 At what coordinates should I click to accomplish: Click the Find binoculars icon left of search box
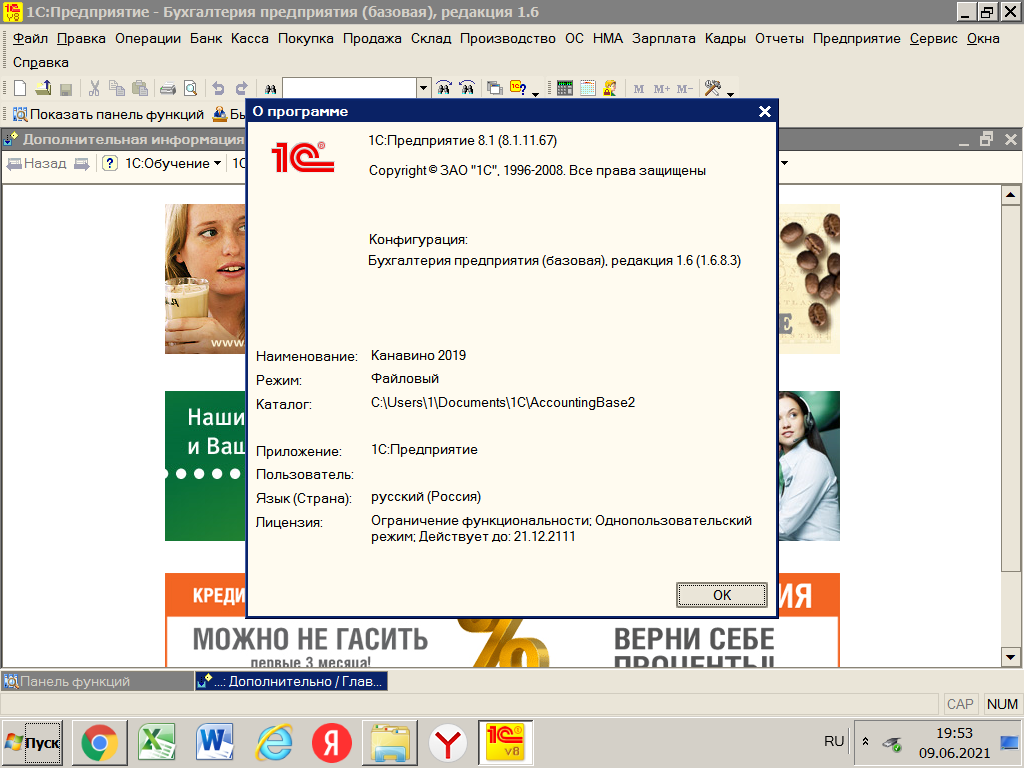[270, 88]
